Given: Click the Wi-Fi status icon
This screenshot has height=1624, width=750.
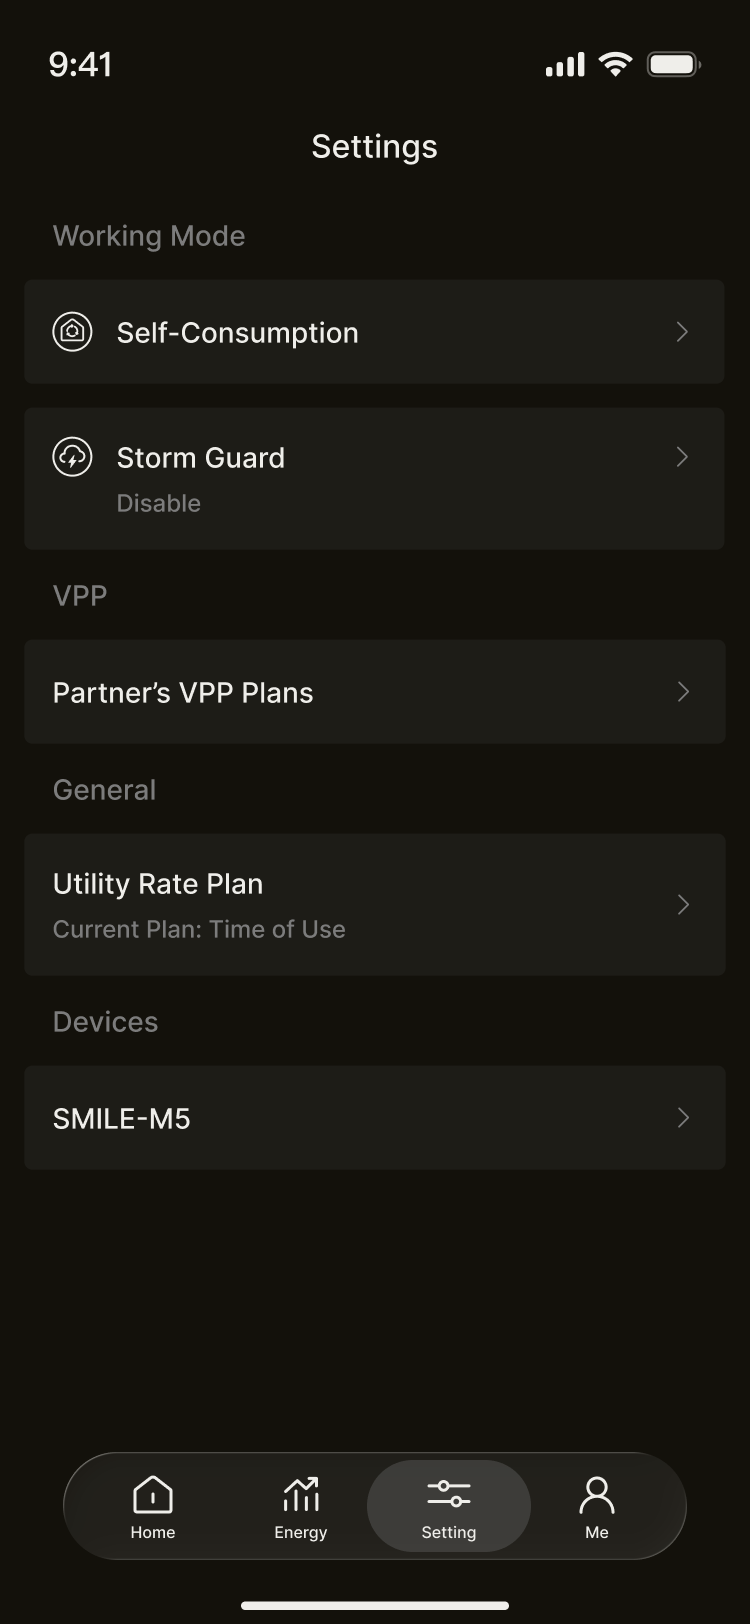Looking at the screenshot, I should pos(615,65).
